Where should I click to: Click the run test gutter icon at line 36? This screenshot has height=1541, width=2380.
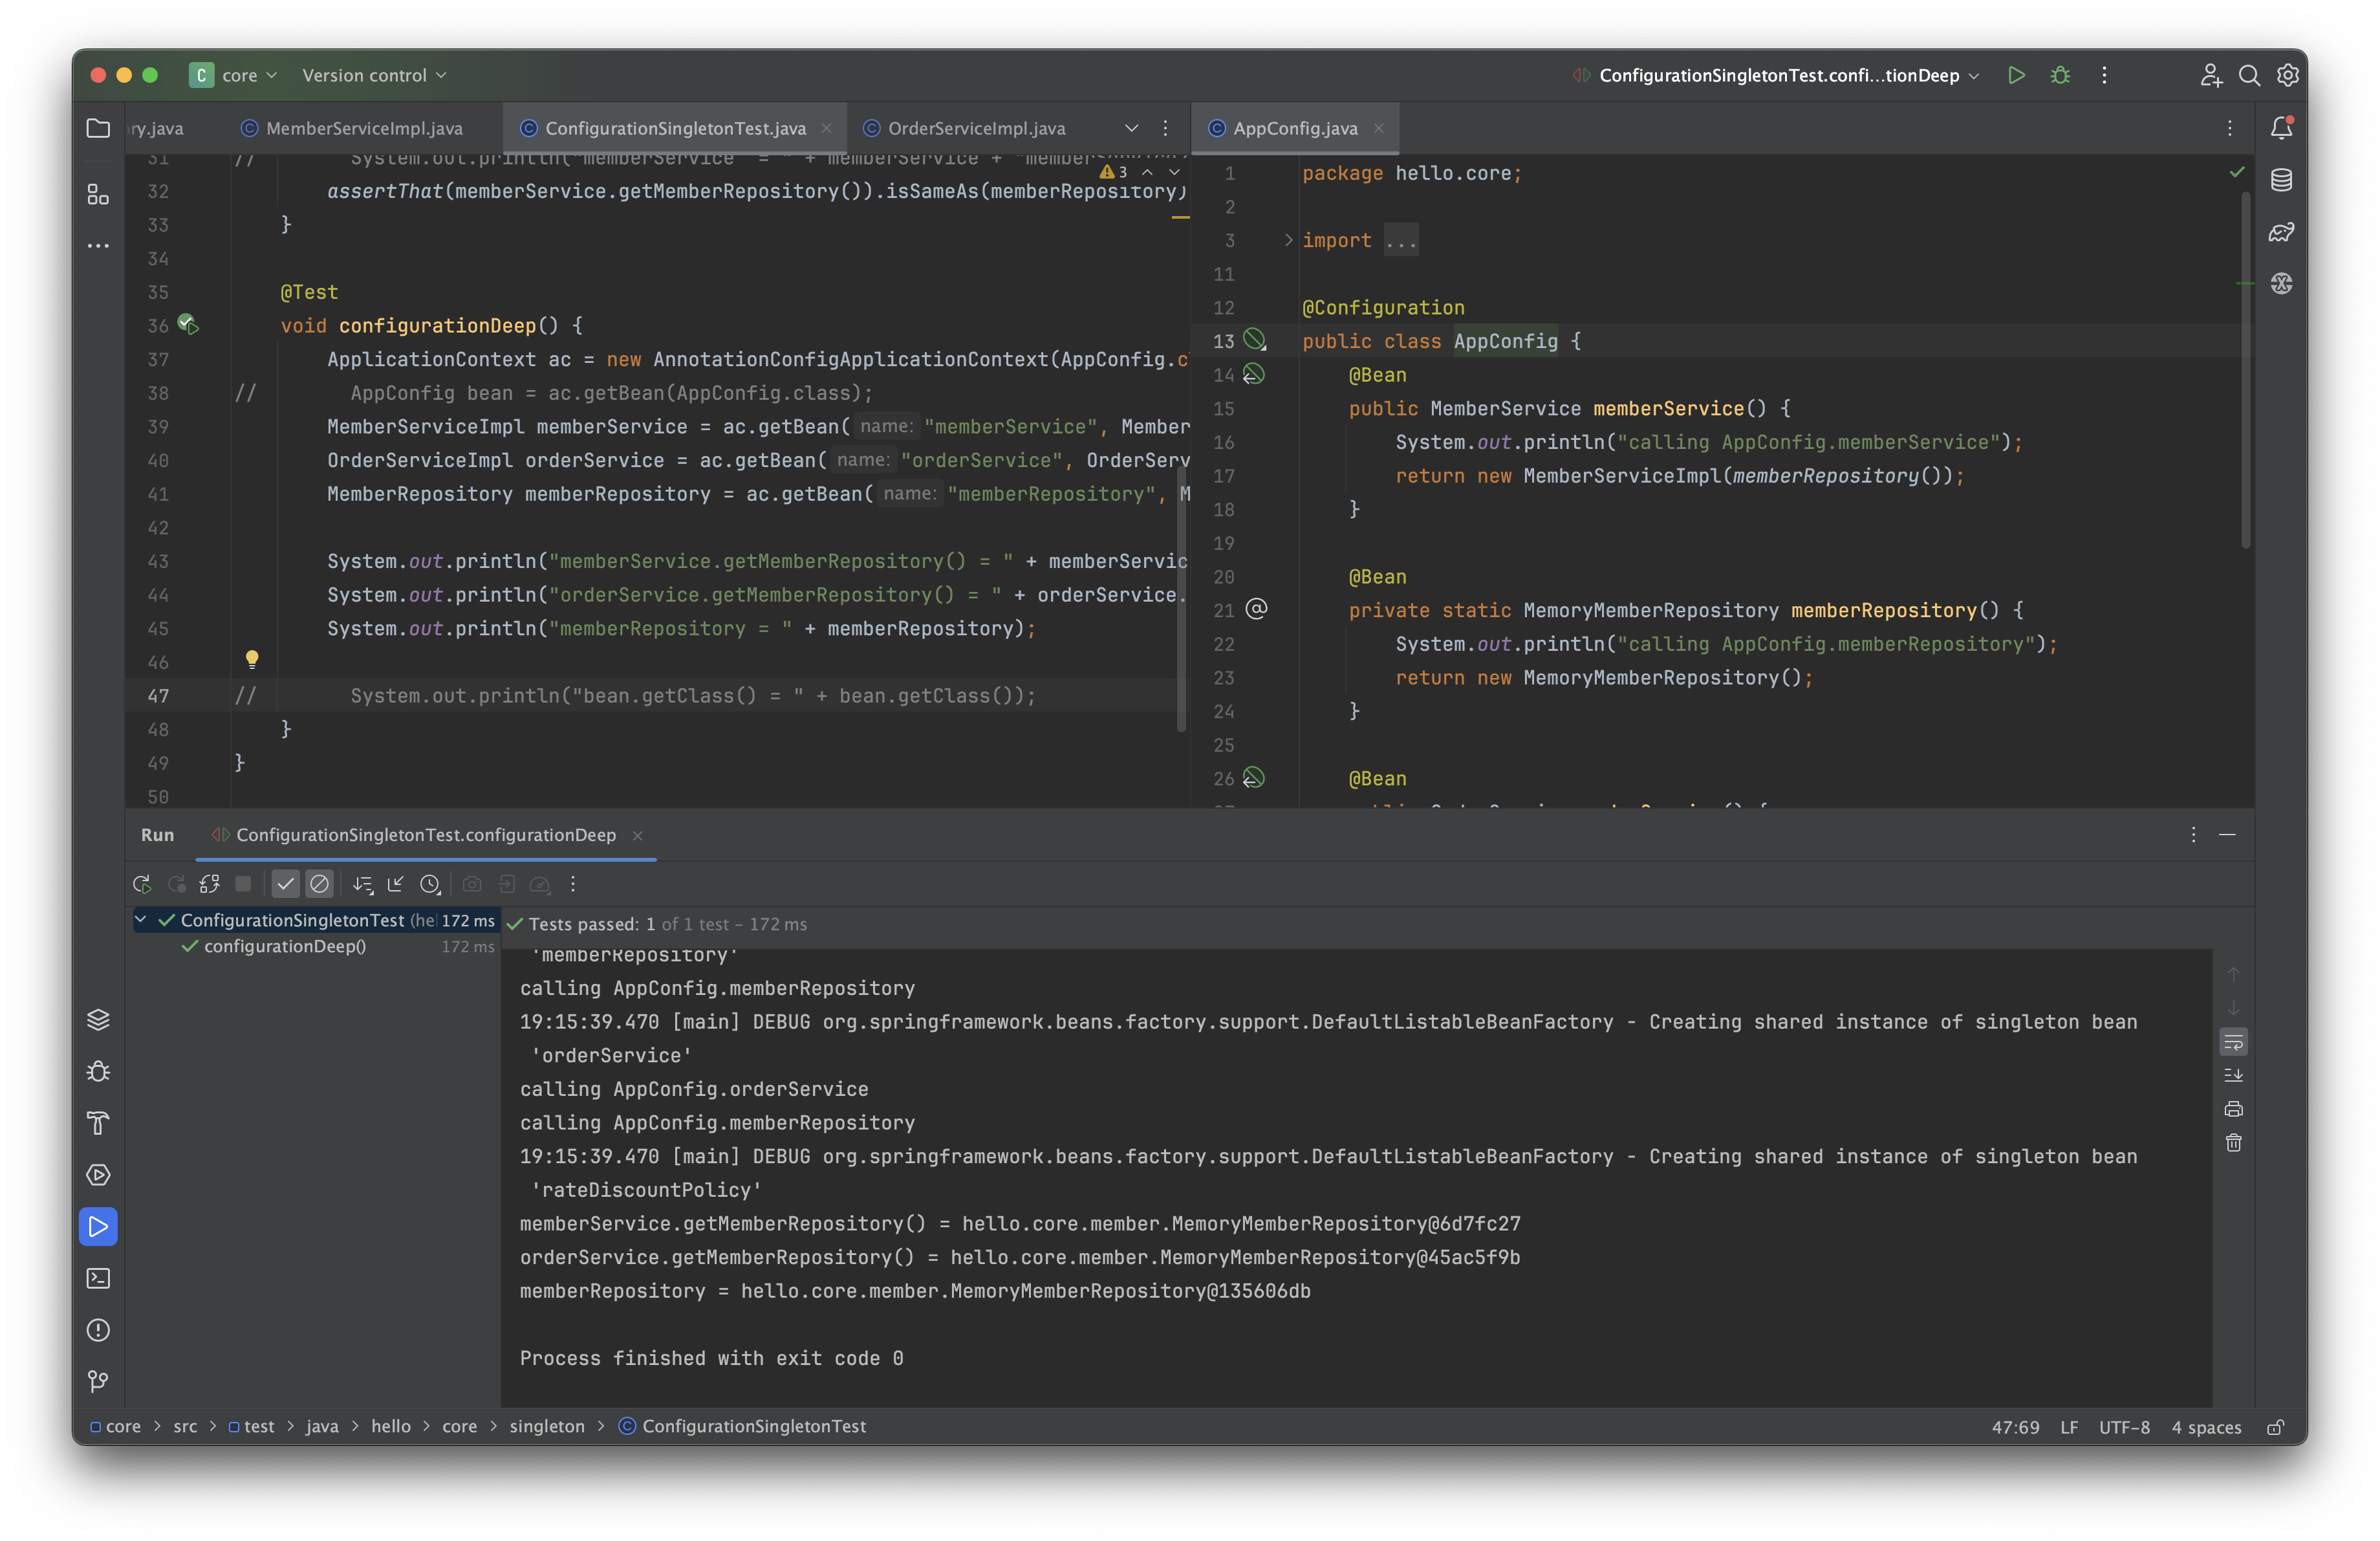coord(188,324)
